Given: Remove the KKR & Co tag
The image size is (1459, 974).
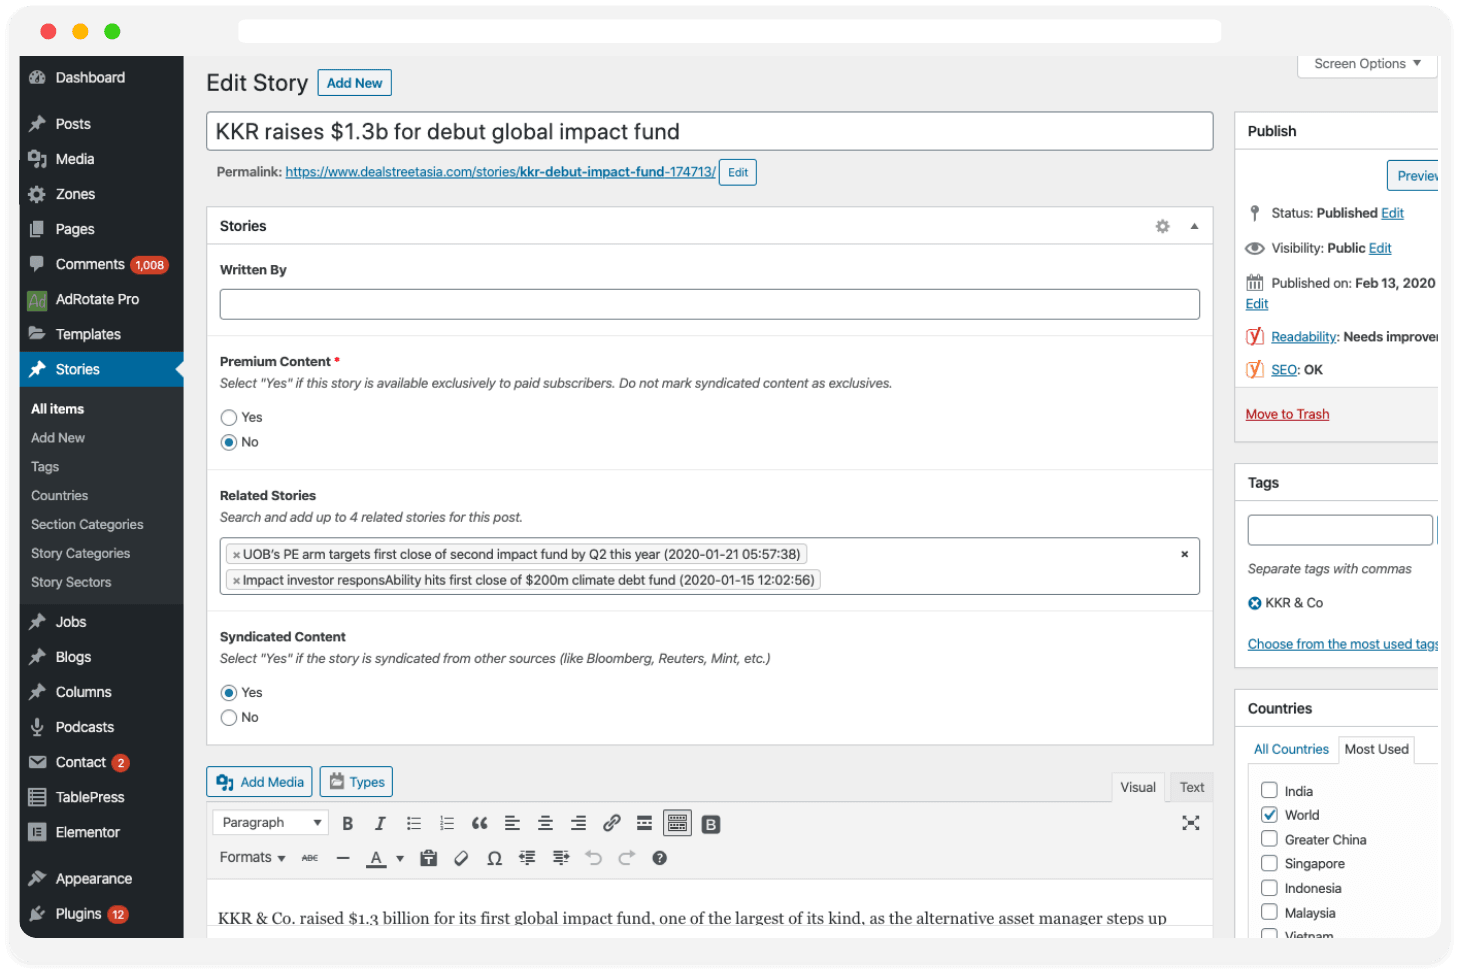Looking at the screenshot, I should pos(1254,603).
